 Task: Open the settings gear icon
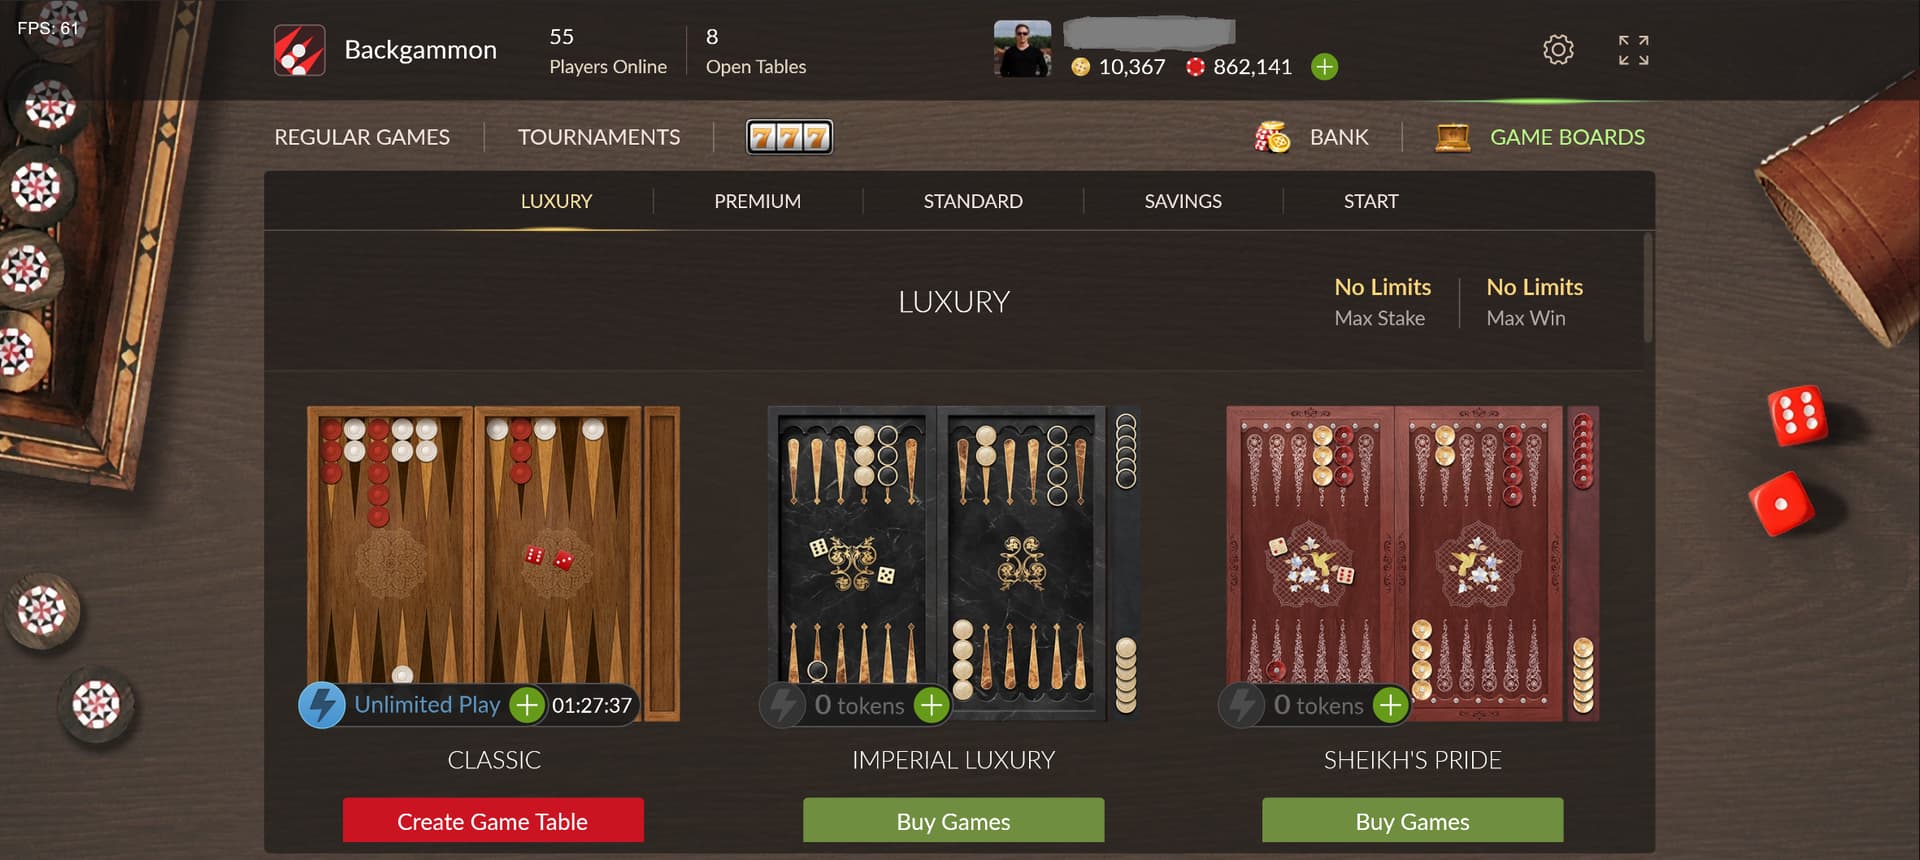pos(1558,50)
